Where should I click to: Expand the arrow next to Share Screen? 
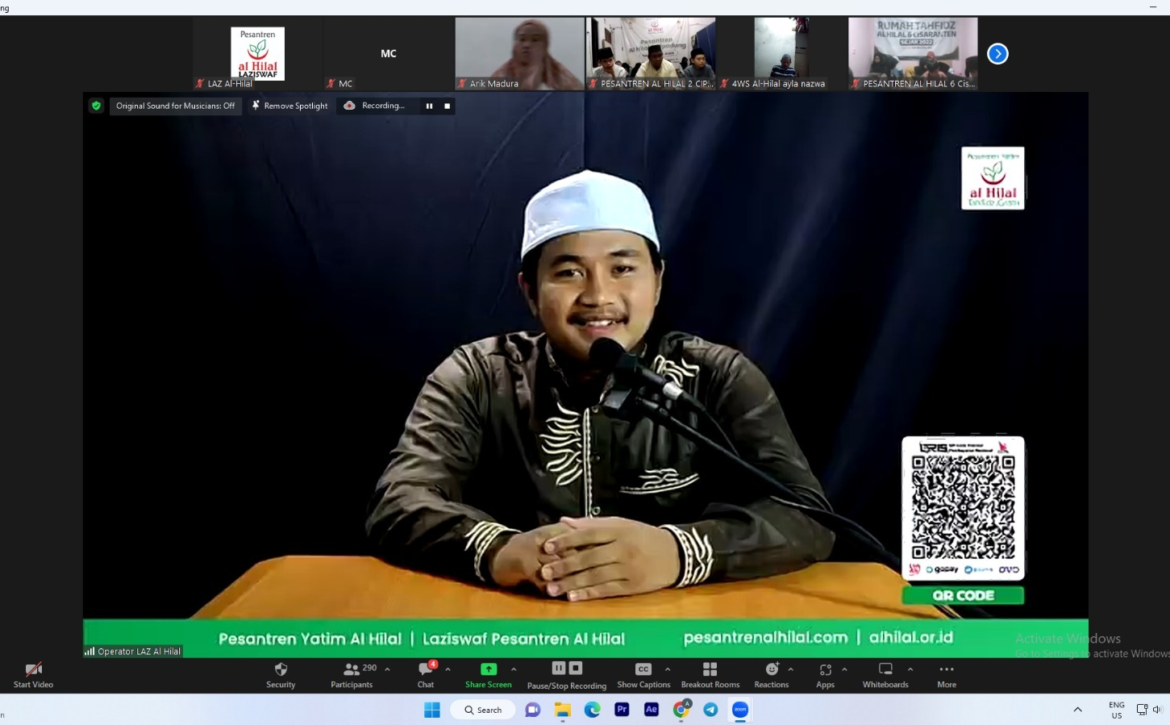tap(514, 669)
